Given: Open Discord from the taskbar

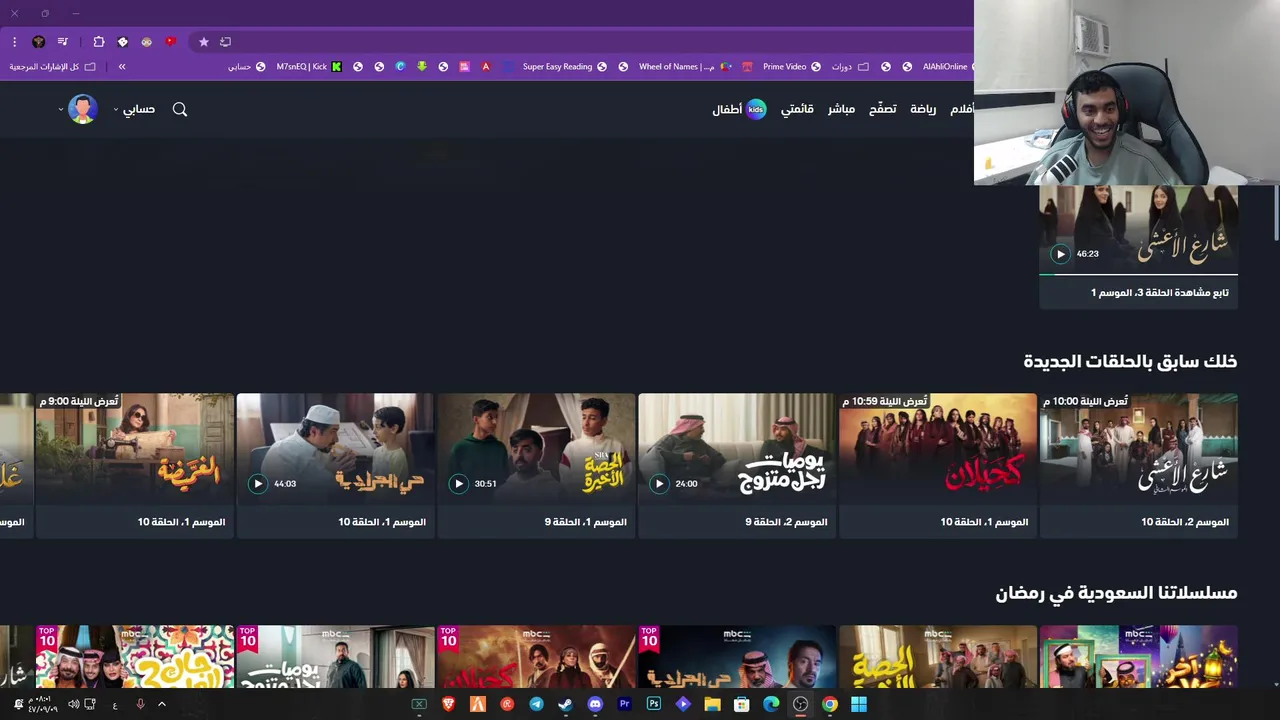Looking at the screenshot, I should tap(595, 704).
